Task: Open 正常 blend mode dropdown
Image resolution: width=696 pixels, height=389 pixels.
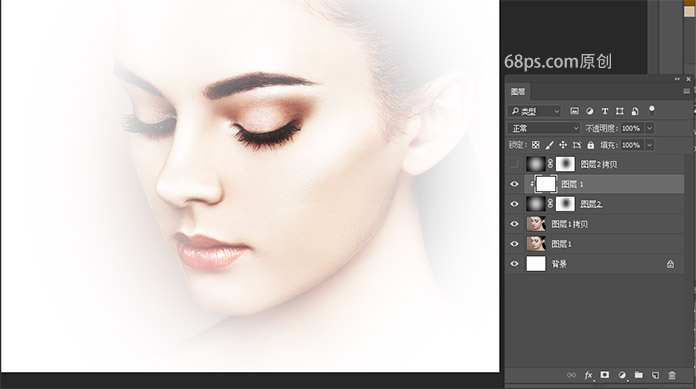Action: click(544, 128)
